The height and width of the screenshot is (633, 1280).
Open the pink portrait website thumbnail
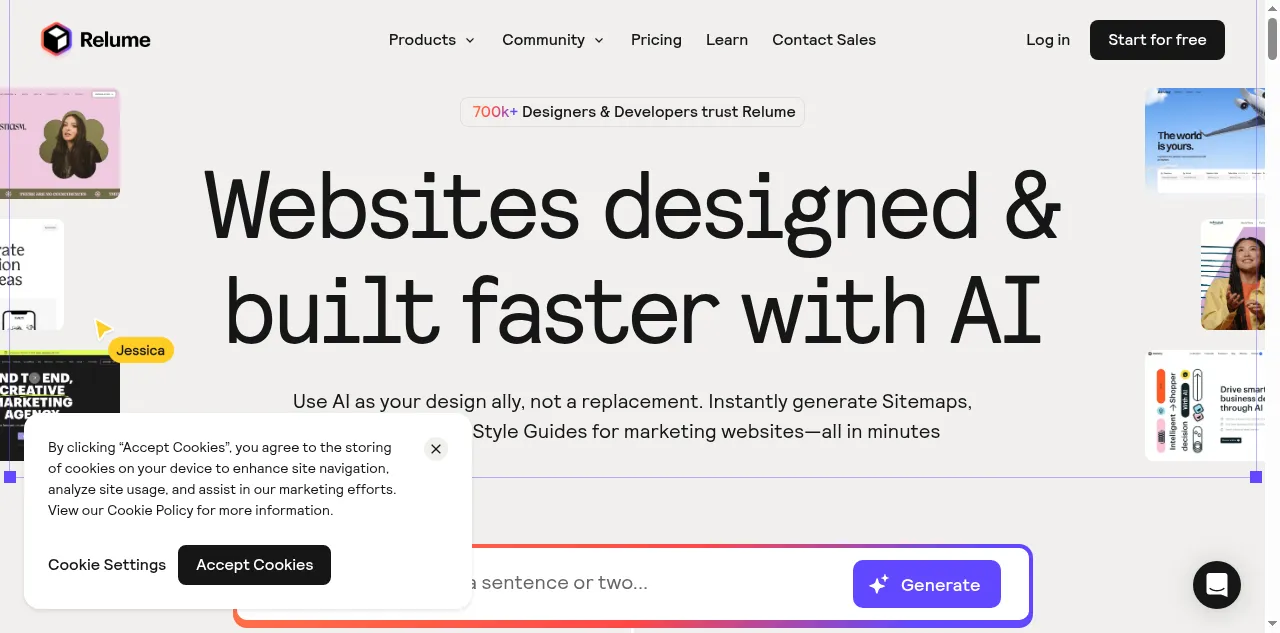[x=60, y=143]
